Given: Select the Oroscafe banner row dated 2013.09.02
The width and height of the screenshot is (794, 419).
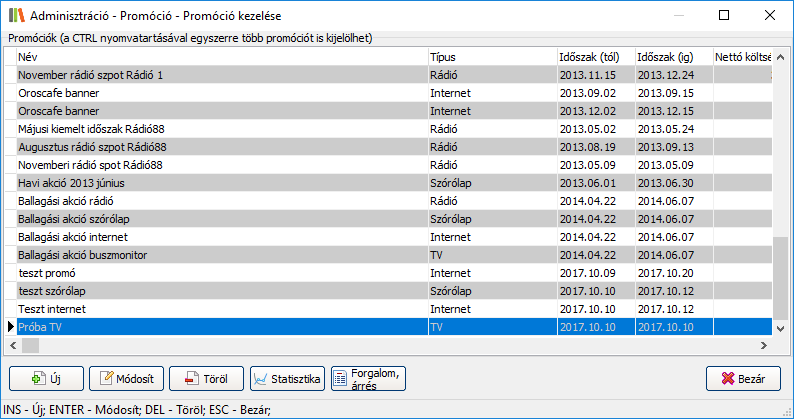Looking at the screenshot, I should pyautogui.click(x=220, y=92).
